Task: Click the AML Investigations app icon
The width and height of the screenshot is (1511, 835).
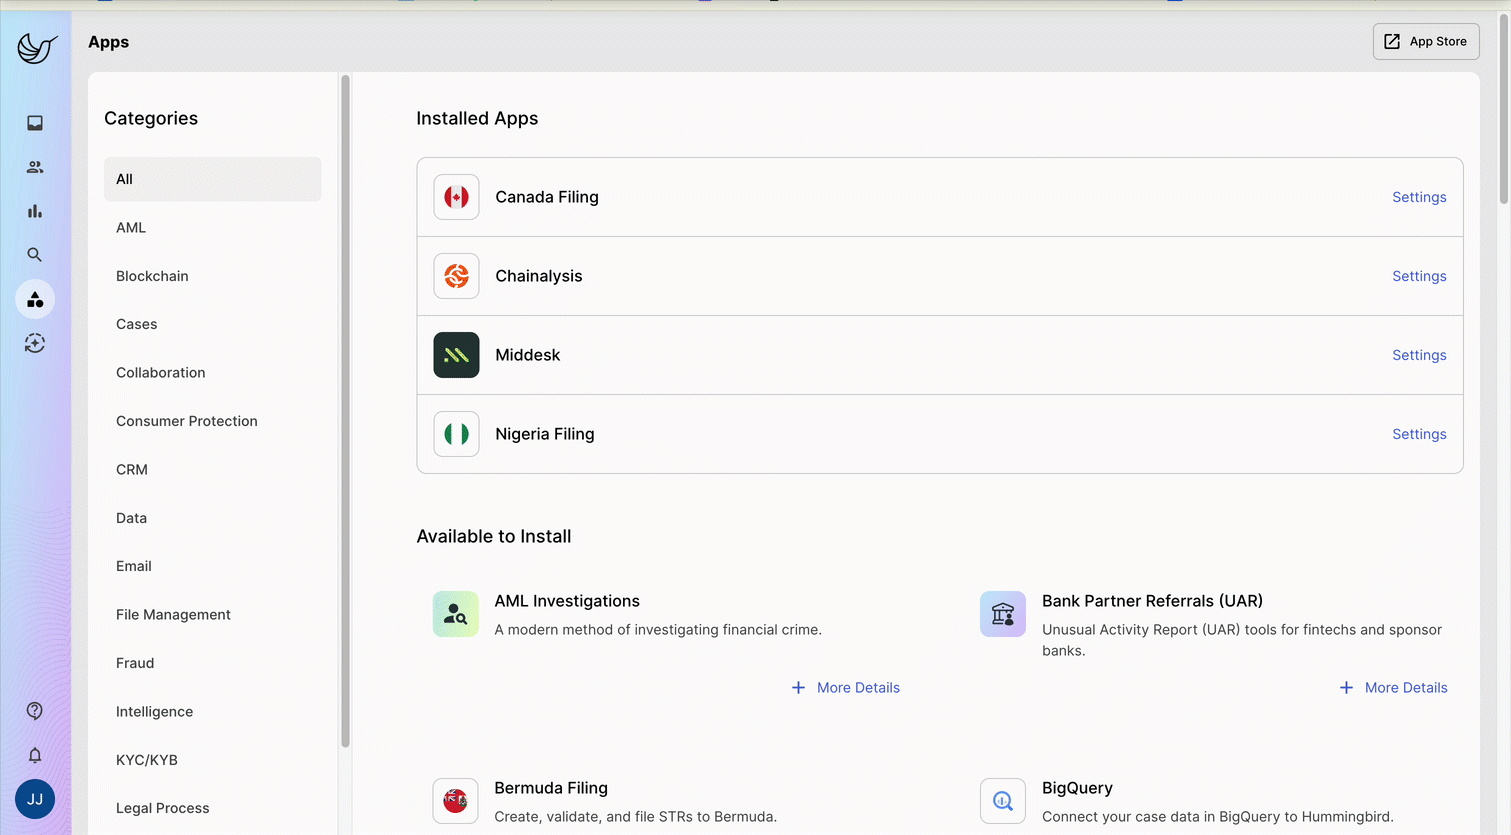Action: tap(456, 614)
